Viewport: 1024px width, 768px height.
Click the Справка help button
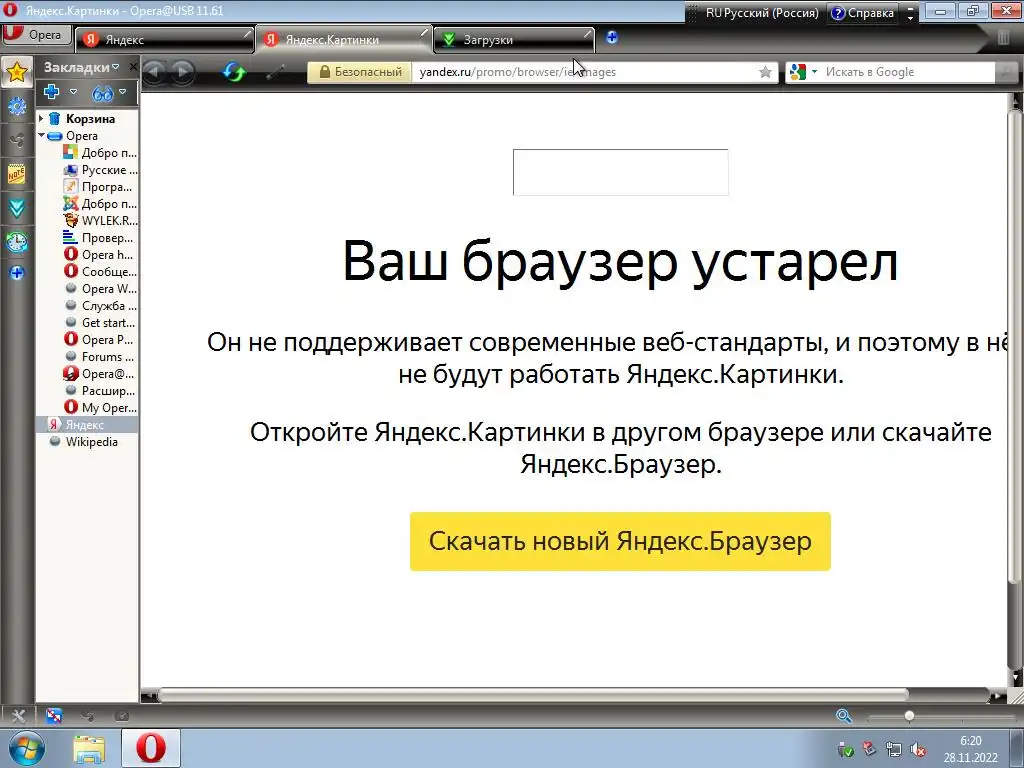(x=863, y=13)
